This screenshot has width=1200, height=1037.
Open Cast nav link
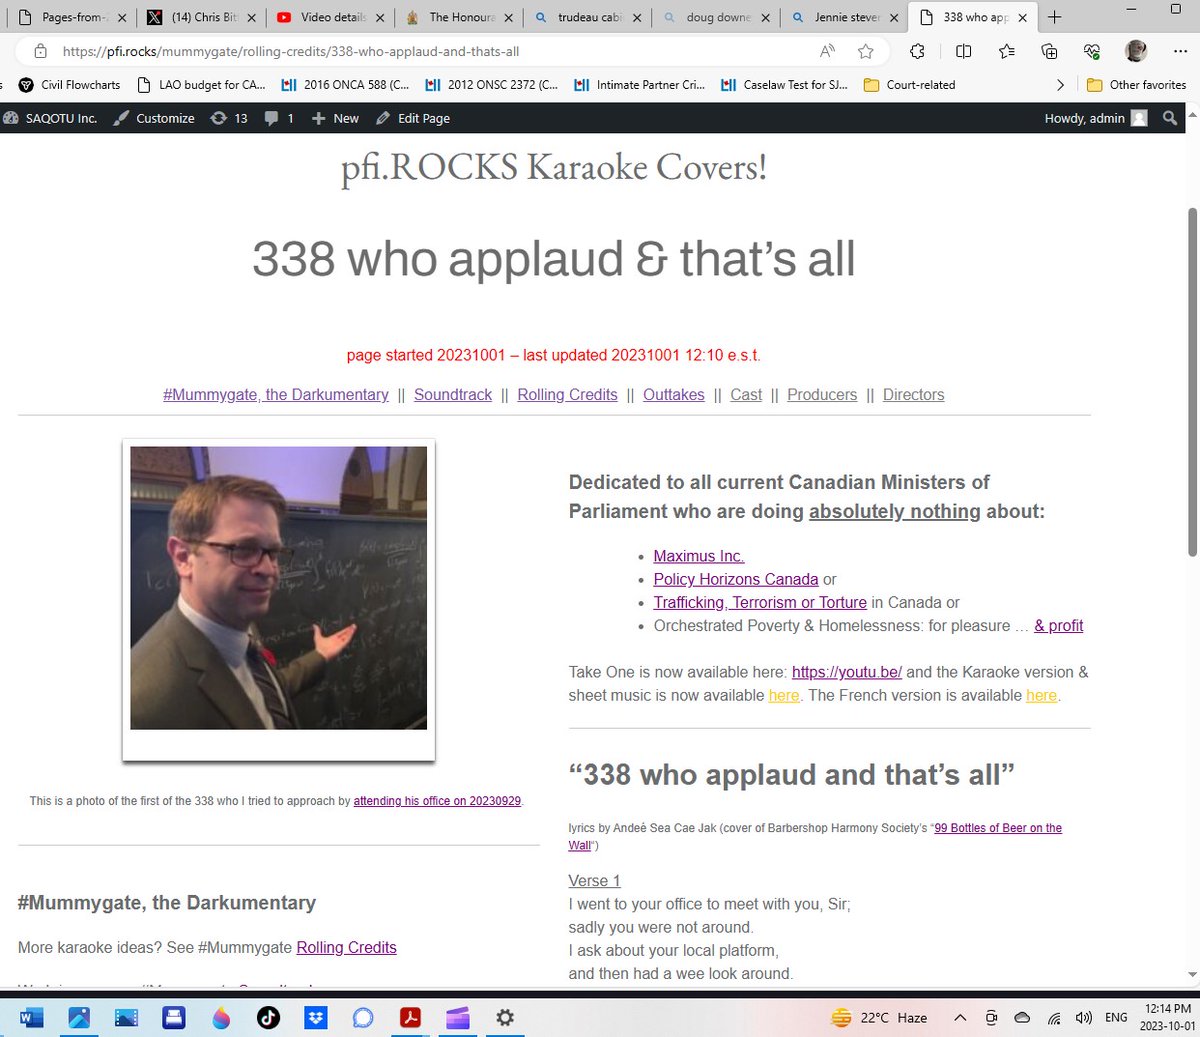[746, 395]
